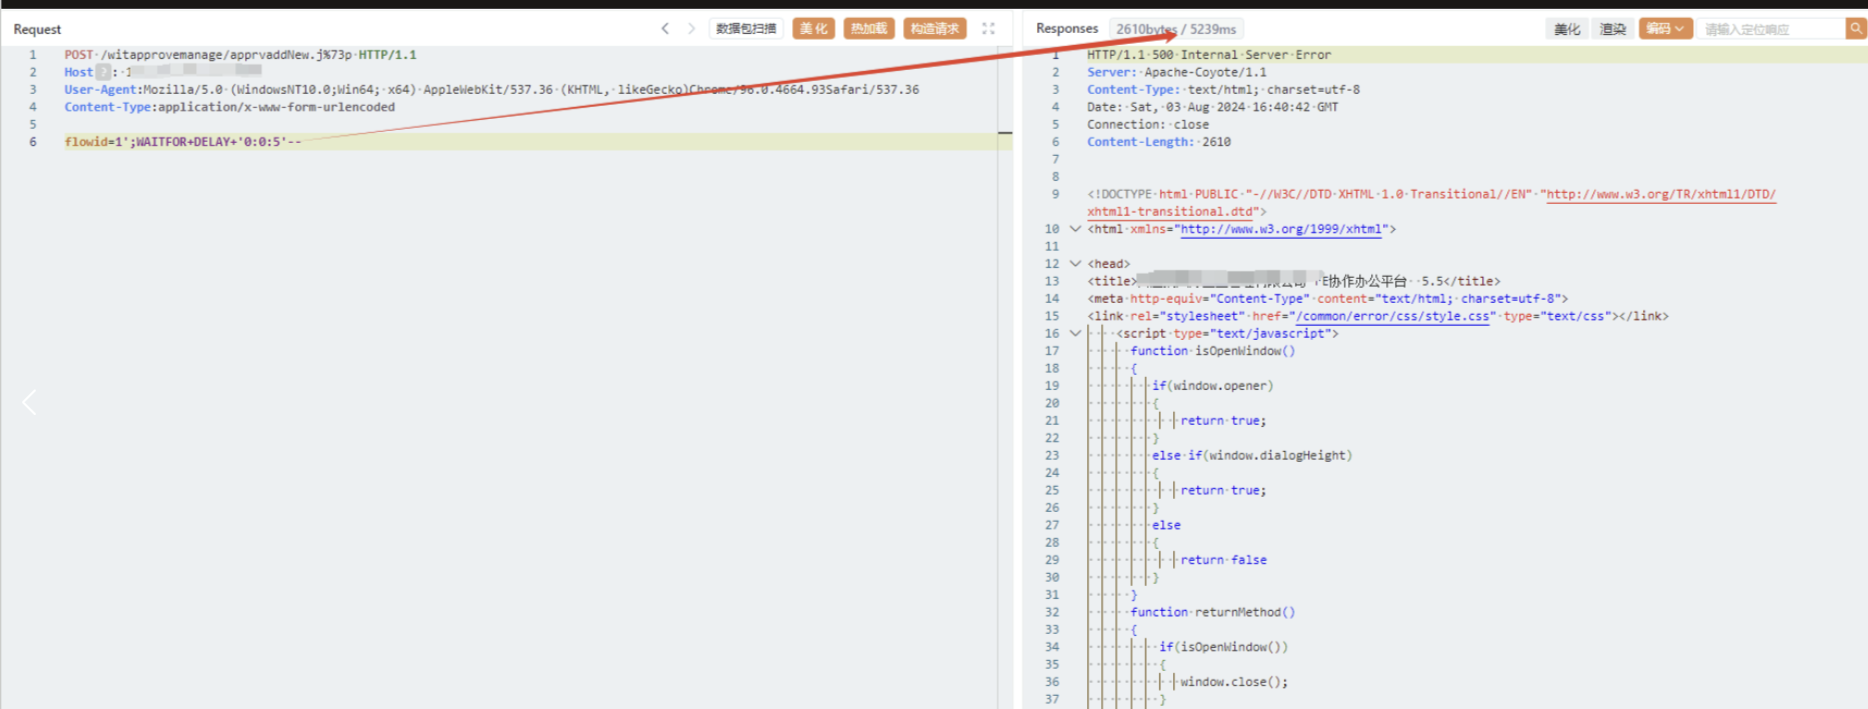The image size is (1868, 709).
Task: Click the left-side back chevron arrow
Action: click(x=29, y=402)
